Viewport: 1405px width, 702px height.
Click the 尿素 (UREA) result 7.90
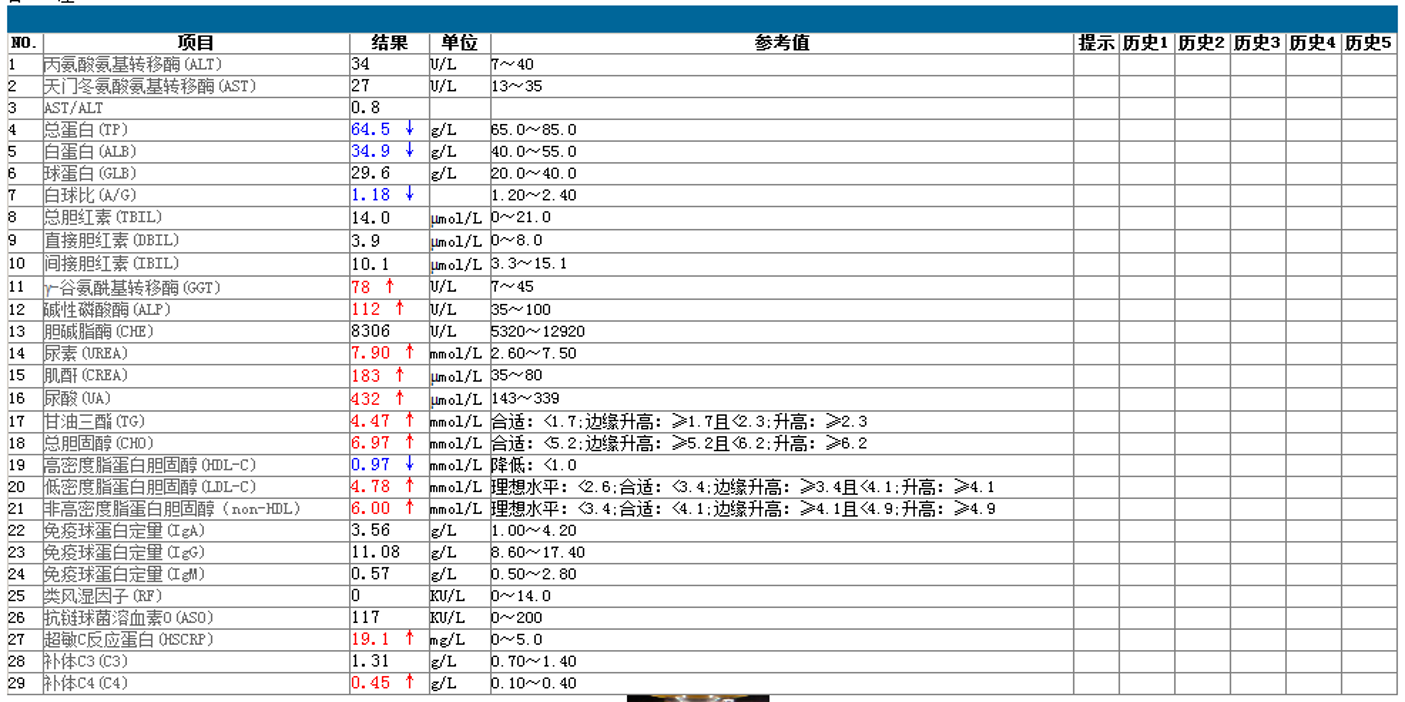[x=370, y=353]
